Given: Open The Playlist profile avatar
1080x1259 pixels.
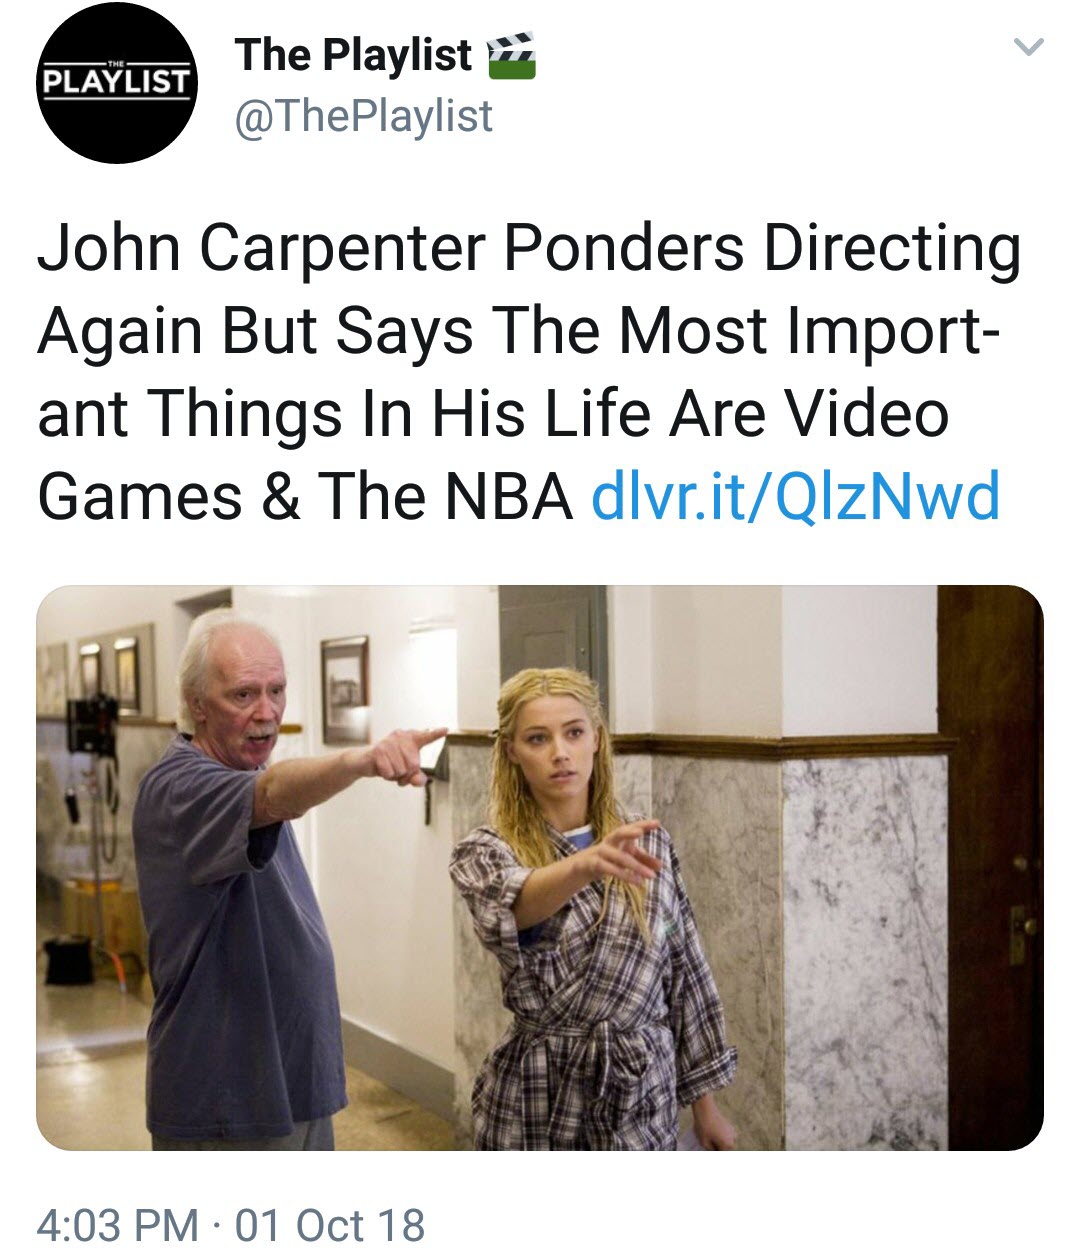Looking at the screenshot, I should tap(116, 83).
